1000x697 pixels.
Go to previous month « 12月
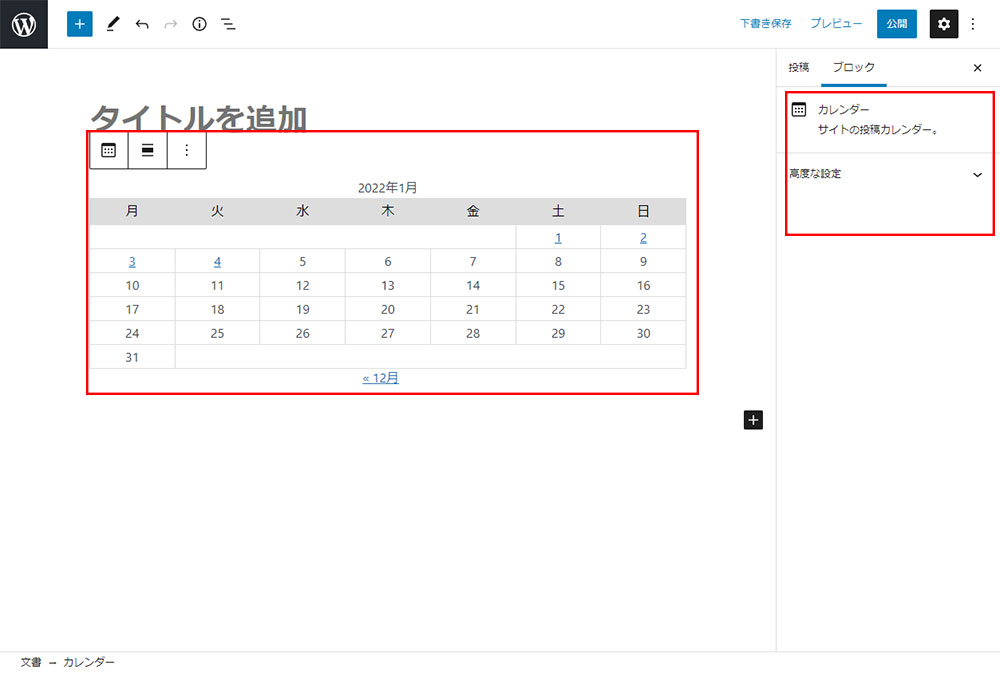(x=380, y=378)
